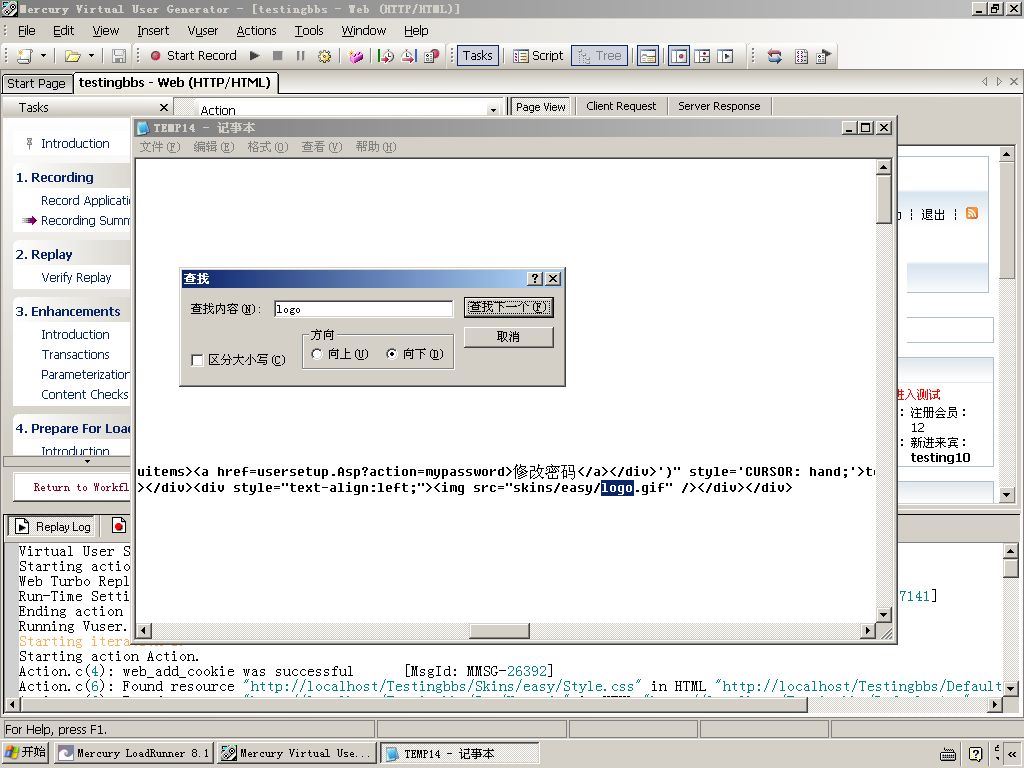
Task: Click the End Transaction clock icon
Action: pyautogui.click(x=408, y=56)
